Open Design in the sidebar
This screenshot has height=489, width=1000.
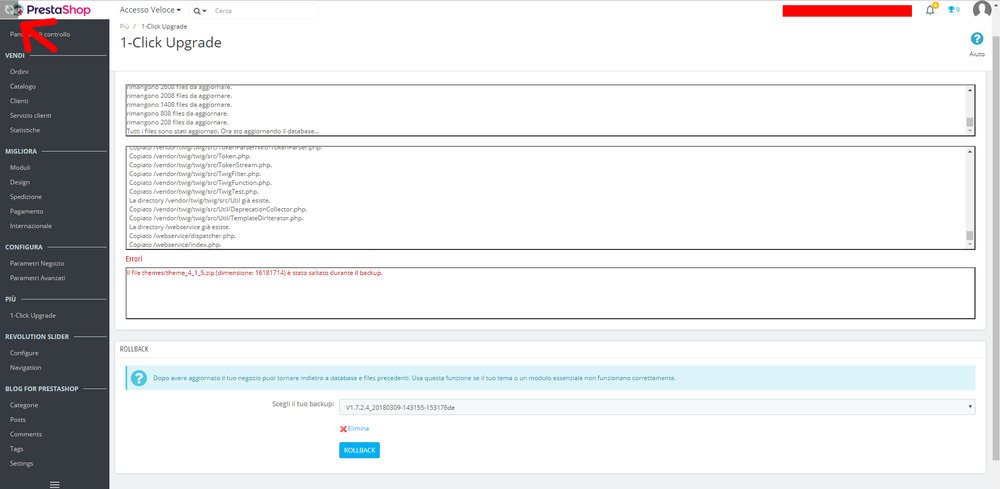(20, 182)
